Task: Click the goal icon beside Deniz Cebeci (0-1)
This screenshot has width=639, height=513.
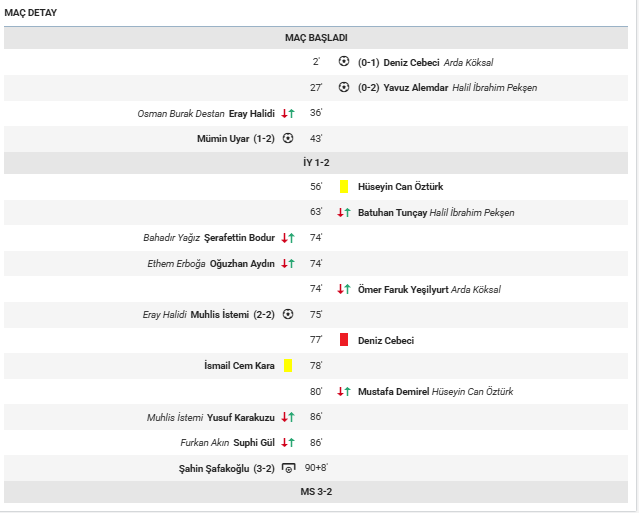Action: tap(344, 62)
